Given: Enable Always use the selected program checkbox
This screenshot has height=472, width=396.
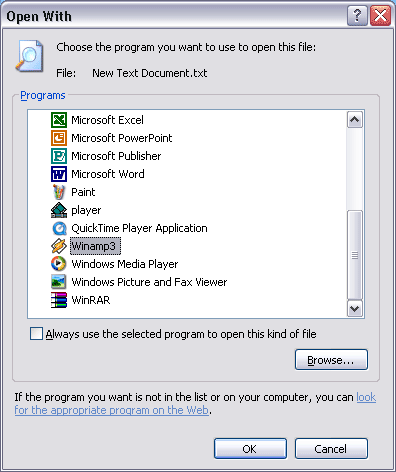Looking at the screenshot, I should pyautogui.click(x=36, y=334).
